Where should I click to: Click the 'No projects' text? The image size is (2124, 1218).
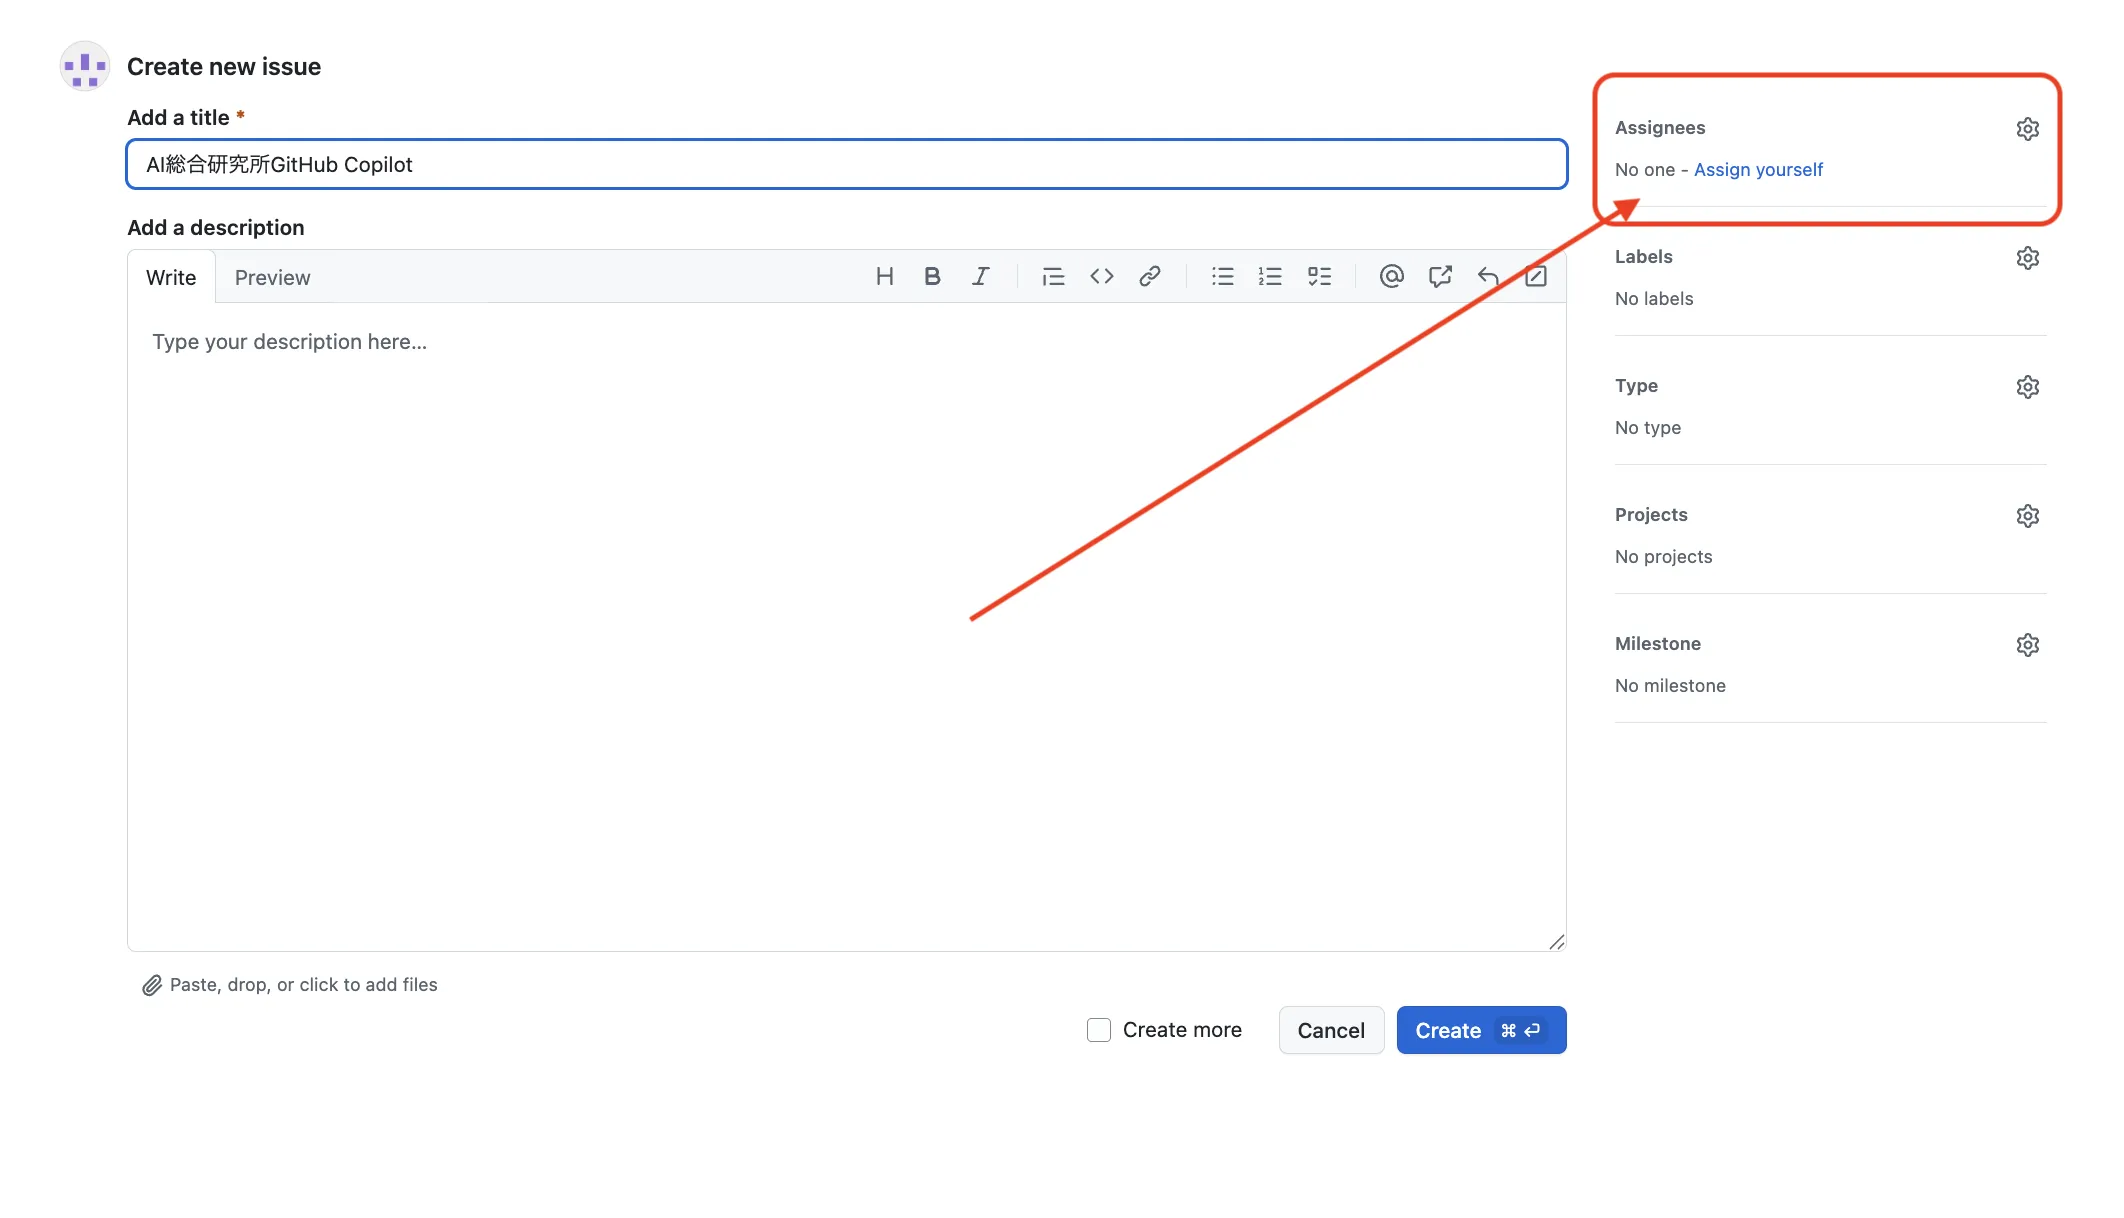[x=1664, y=557]
